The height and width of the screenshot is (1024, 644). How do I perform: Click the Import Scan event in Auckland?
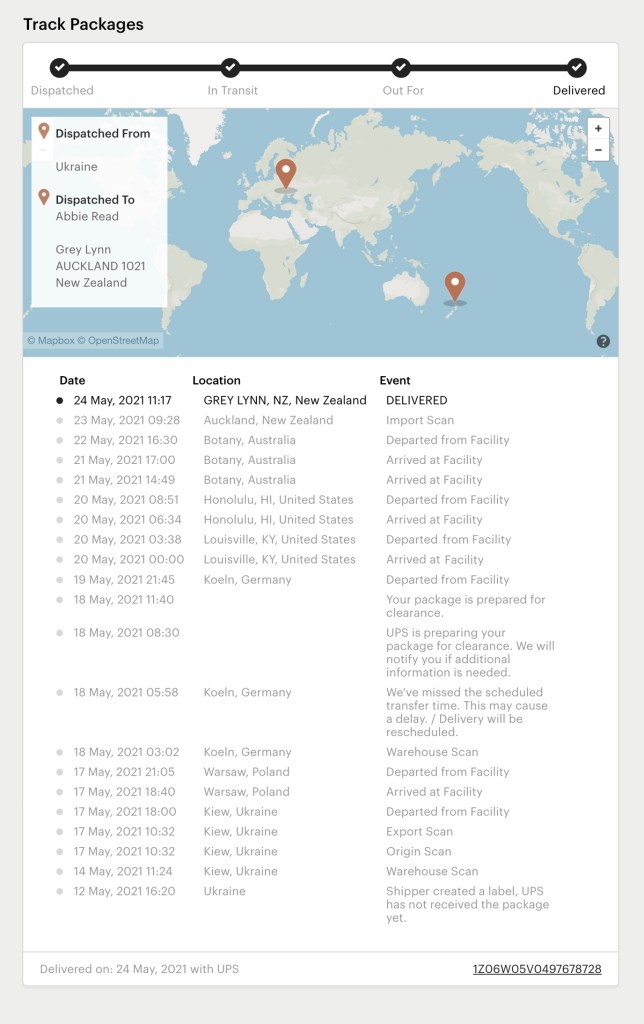tap(420, 420)
